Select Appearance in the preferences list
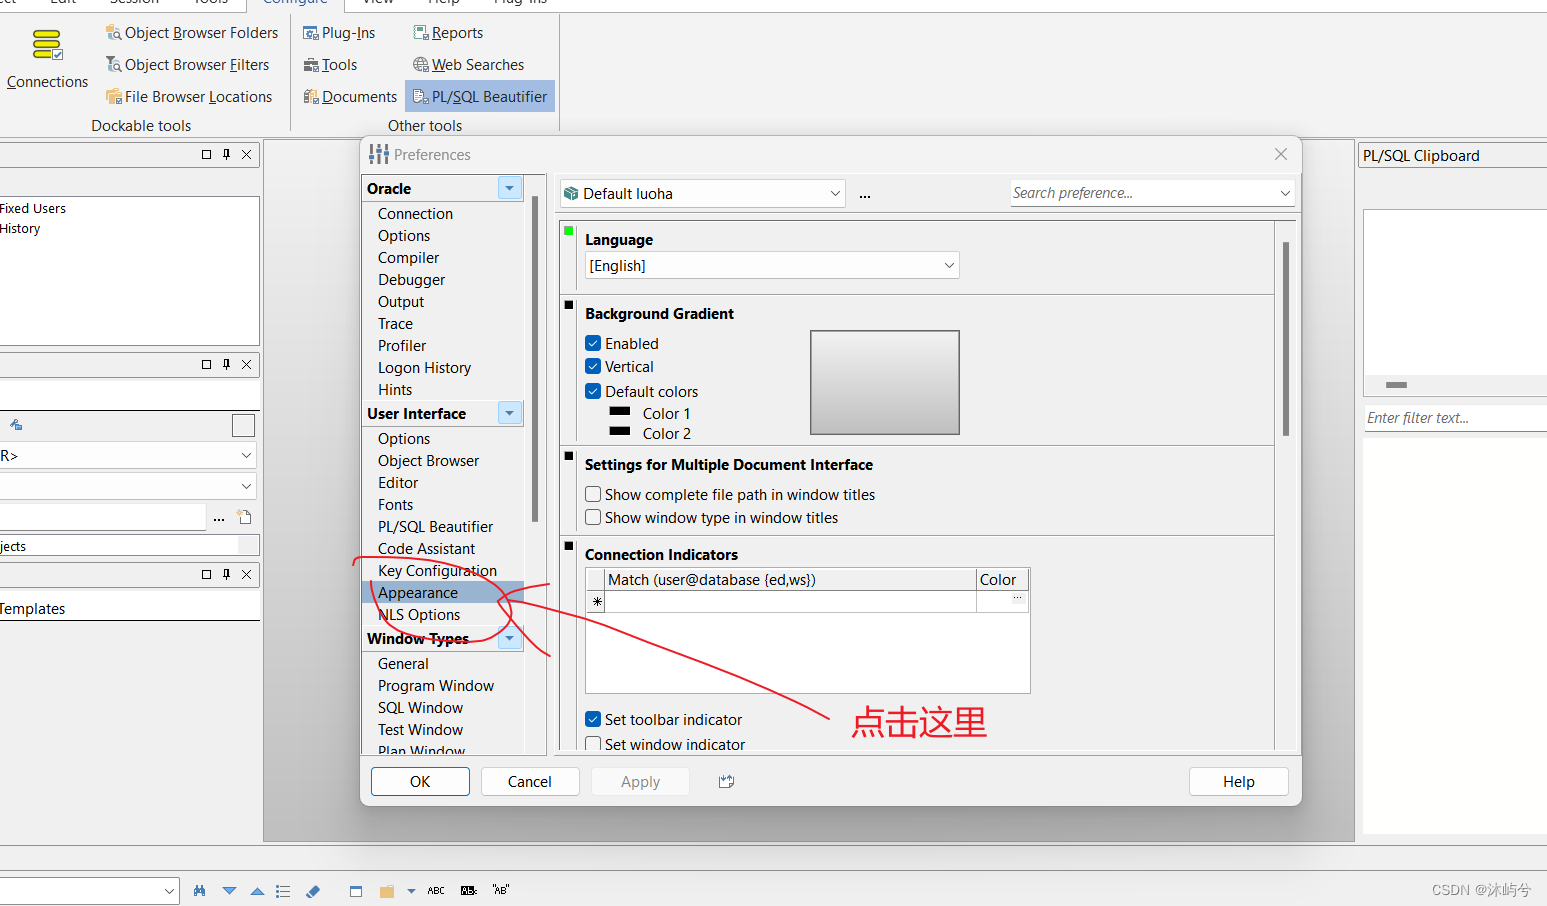1547x906 pixels. [418, 592]
